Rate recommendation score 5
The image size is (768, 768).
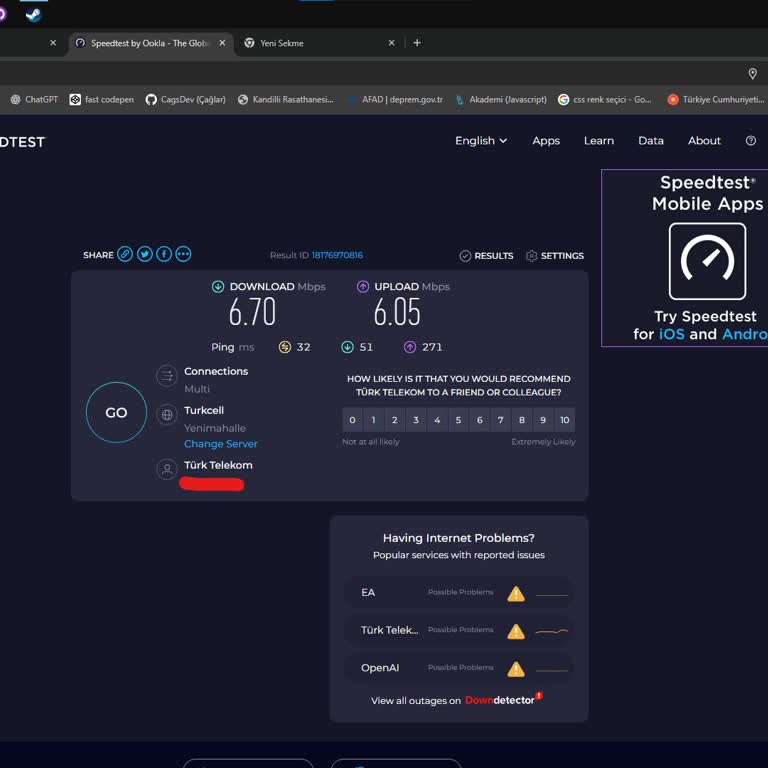458,420
